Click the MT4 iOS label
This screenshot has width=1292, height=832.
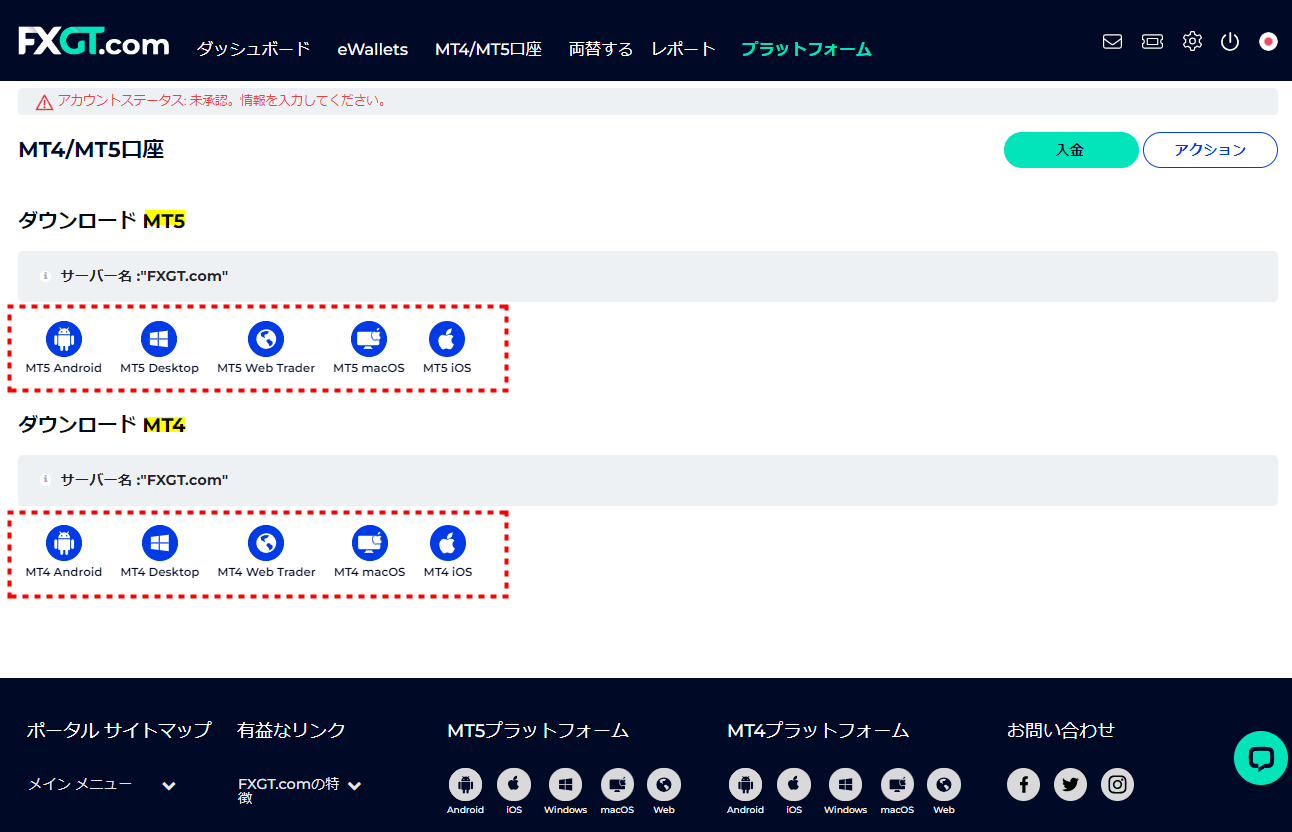[x=448, y=572]
